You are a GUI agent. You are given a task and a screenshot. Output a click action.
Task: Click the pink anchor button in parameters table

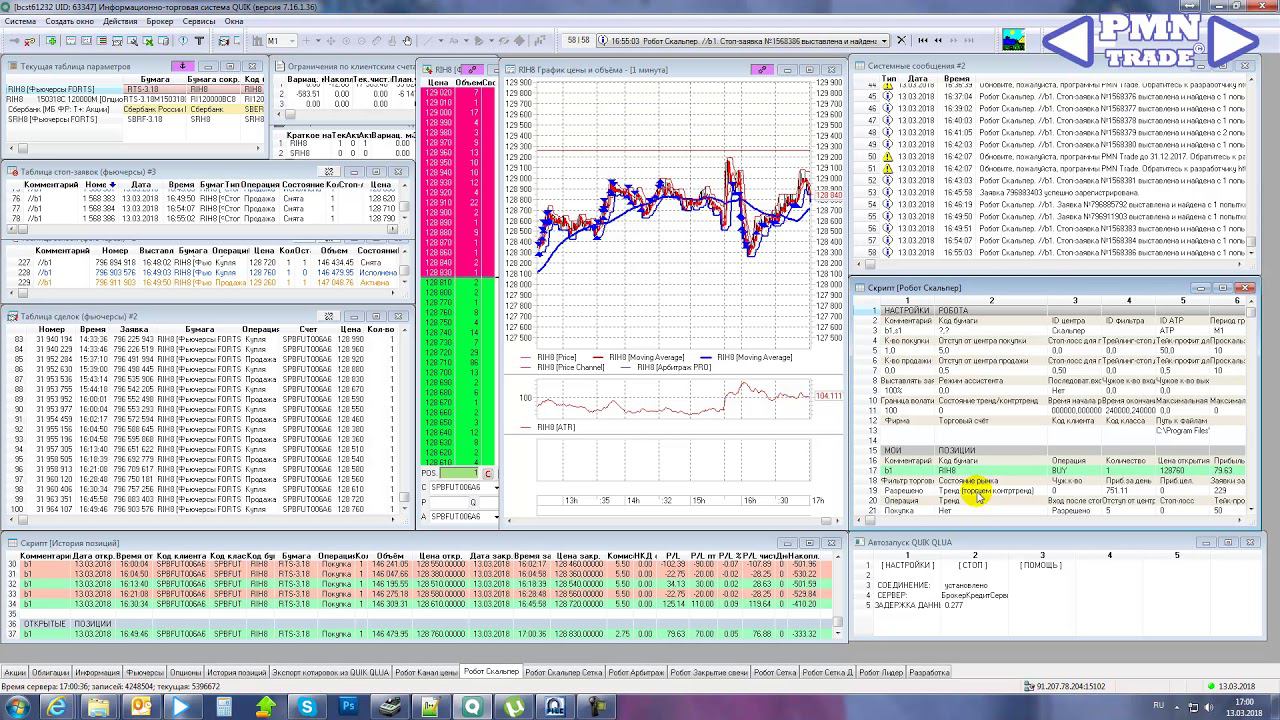(183, 66)
